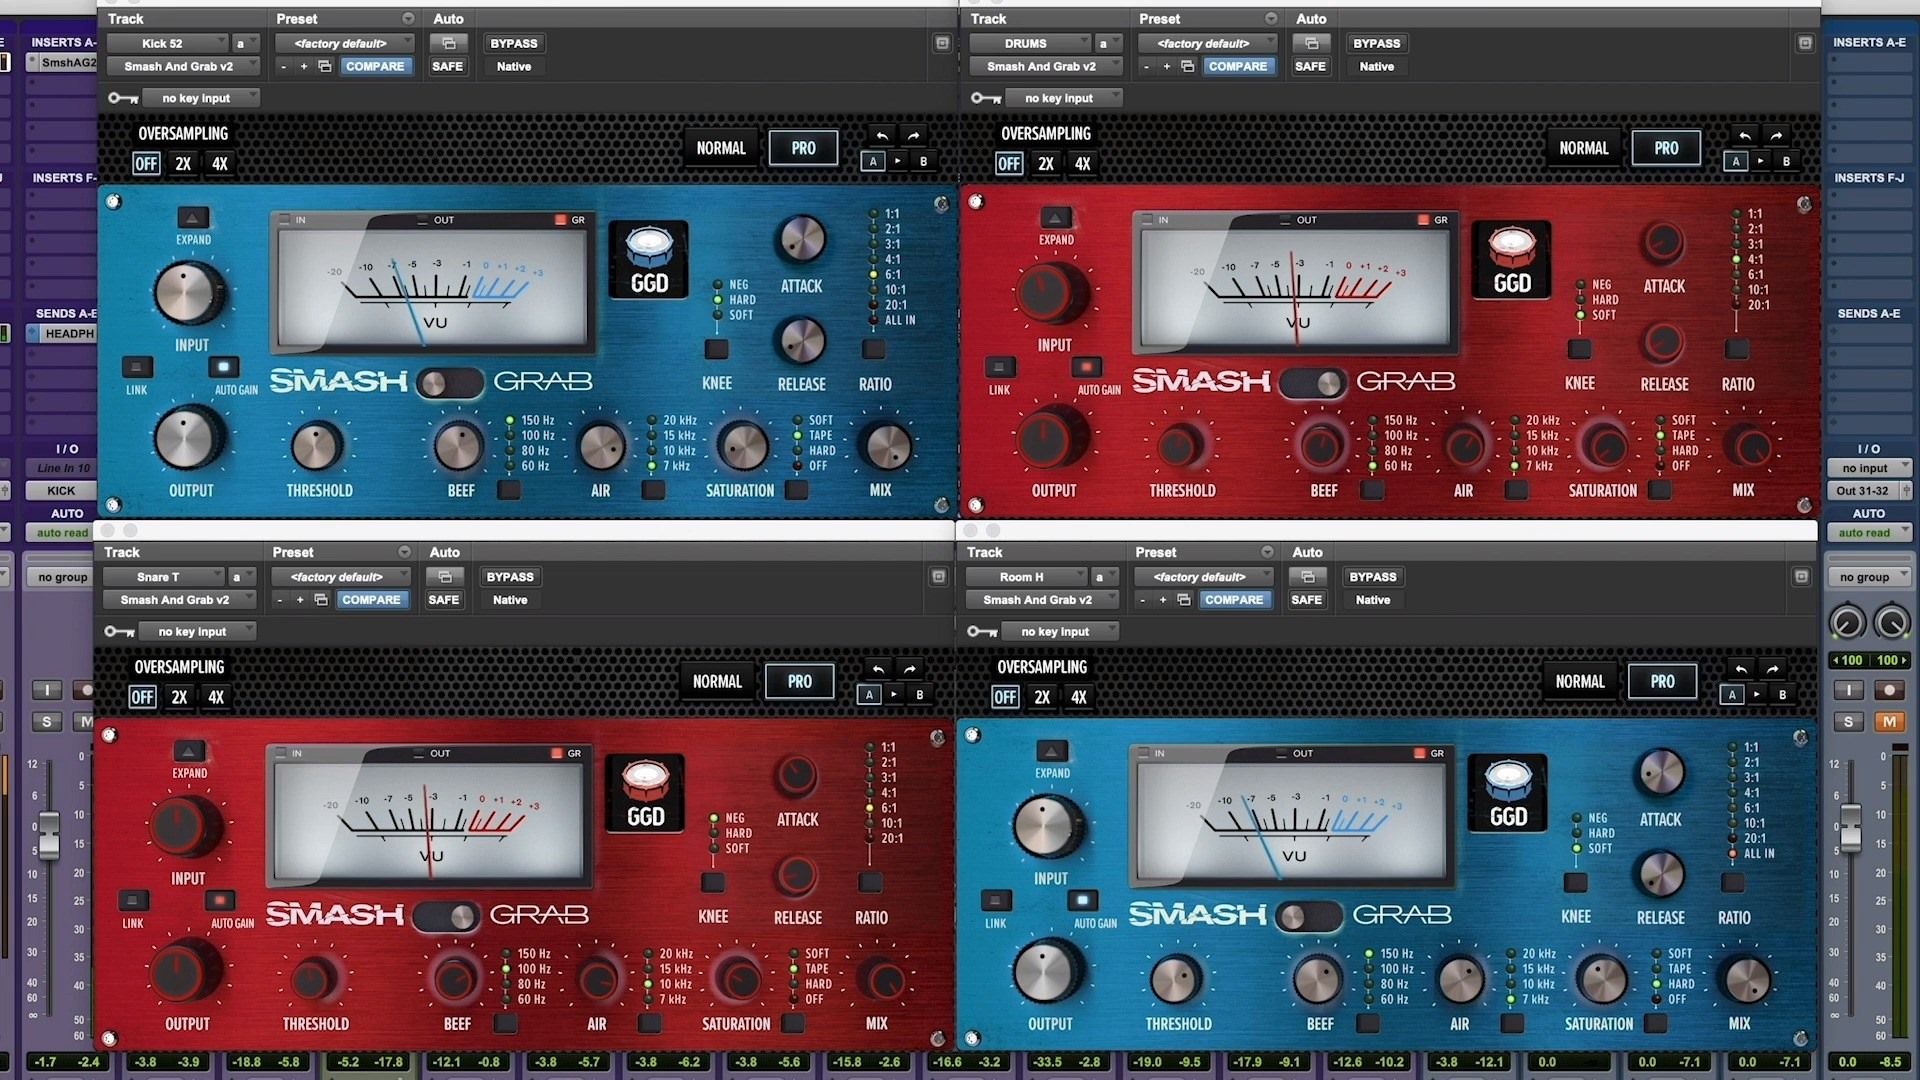Click the right channel volume fader handle
This screenshot has height=1080, width=1920.
coord(1851,827)
